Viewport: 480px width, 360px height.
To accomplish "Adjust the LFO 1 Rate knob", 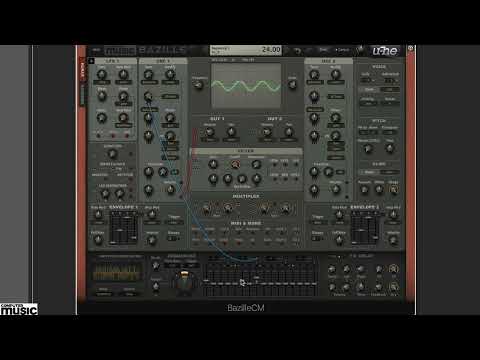I will (x=102, y=74).
